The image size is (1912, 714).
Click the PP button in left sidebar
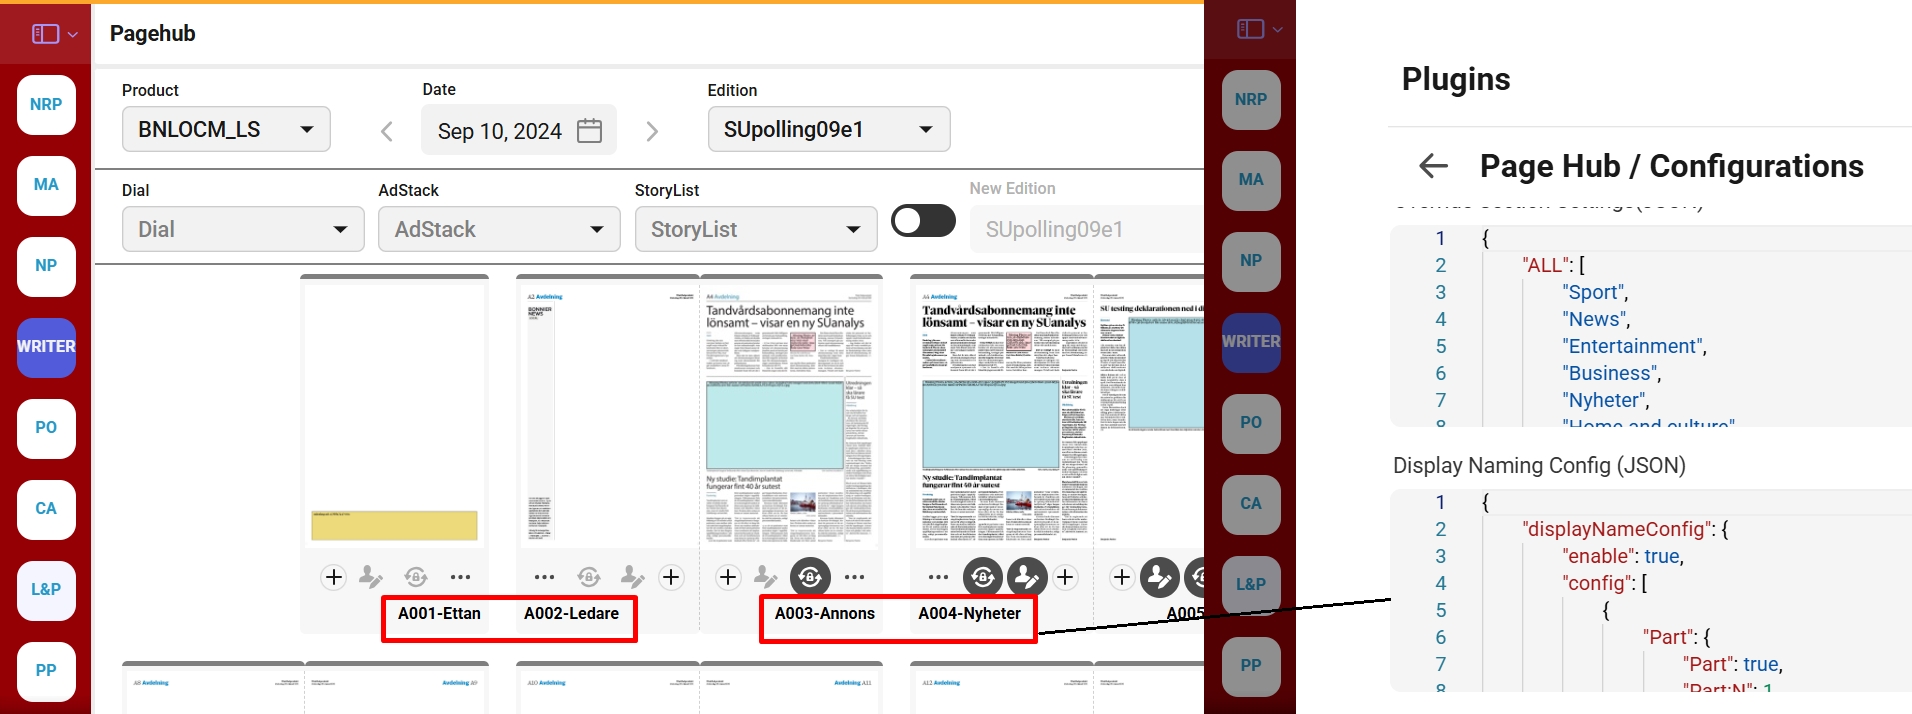point(46,671)
